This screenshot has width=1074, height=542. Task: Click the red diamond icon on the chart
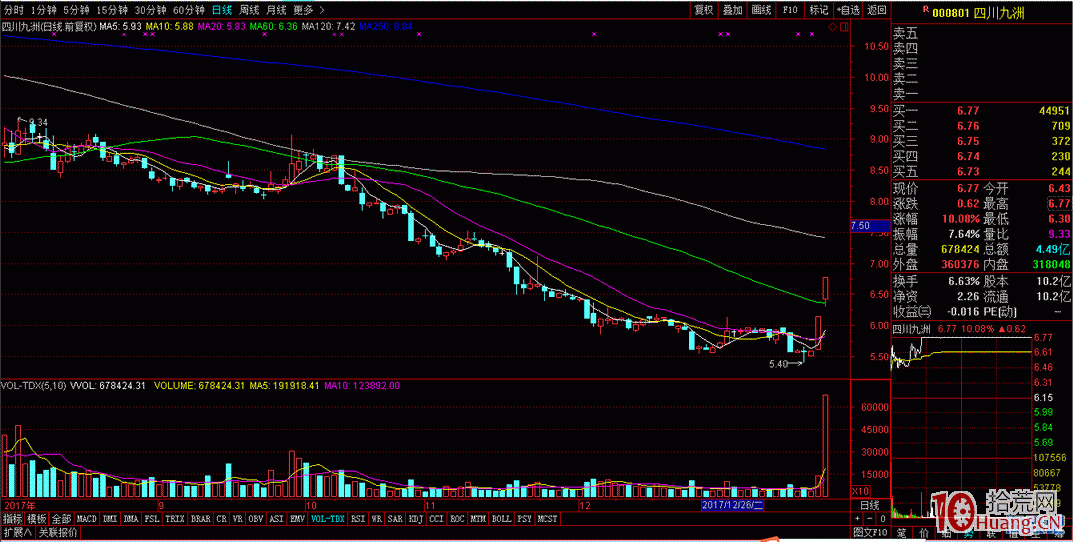832,27
